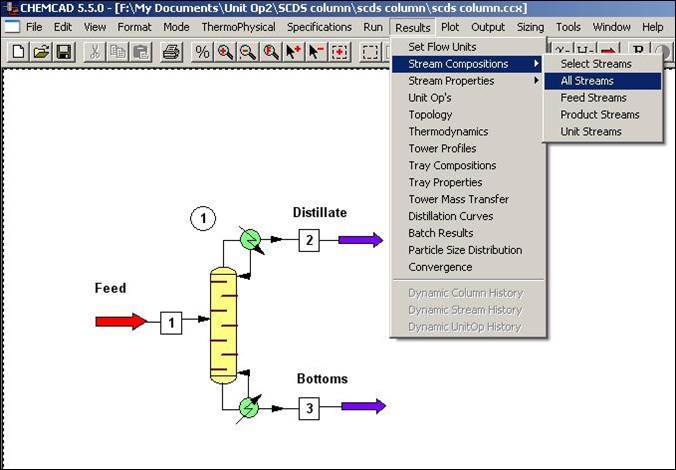Select the yellow distillation column unit

tap(223, 325)
